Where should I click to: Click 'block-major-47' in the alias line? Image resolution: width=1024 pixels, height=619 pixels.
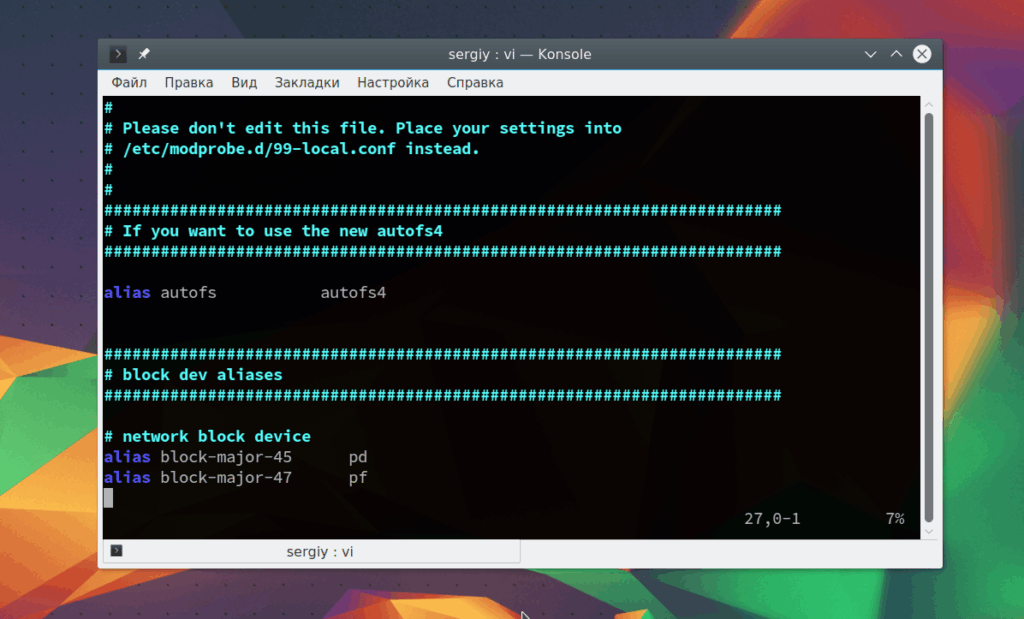click(226, 478)
